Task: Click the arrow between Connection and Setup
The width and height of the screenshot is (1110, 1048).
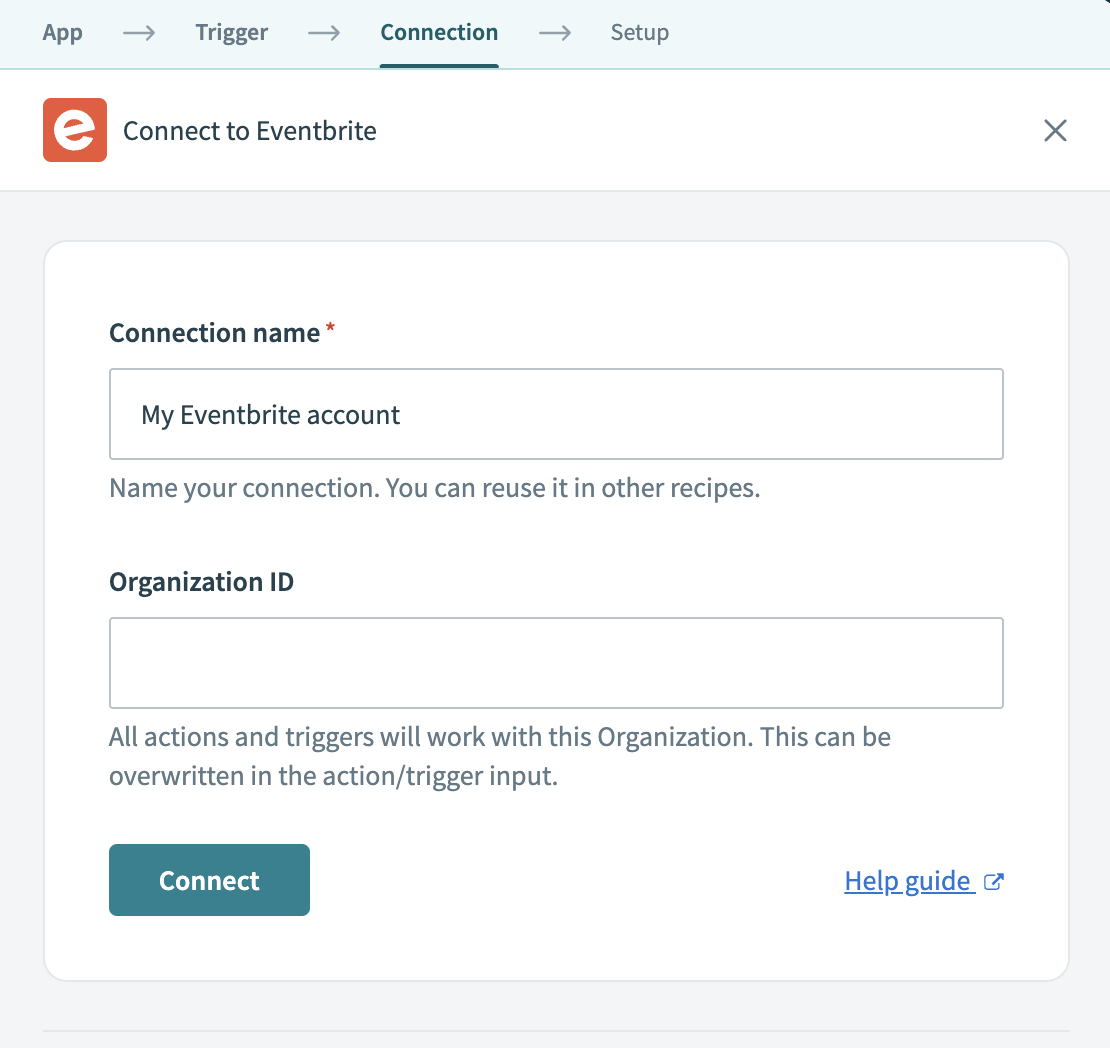Action: tap(555, 33)
